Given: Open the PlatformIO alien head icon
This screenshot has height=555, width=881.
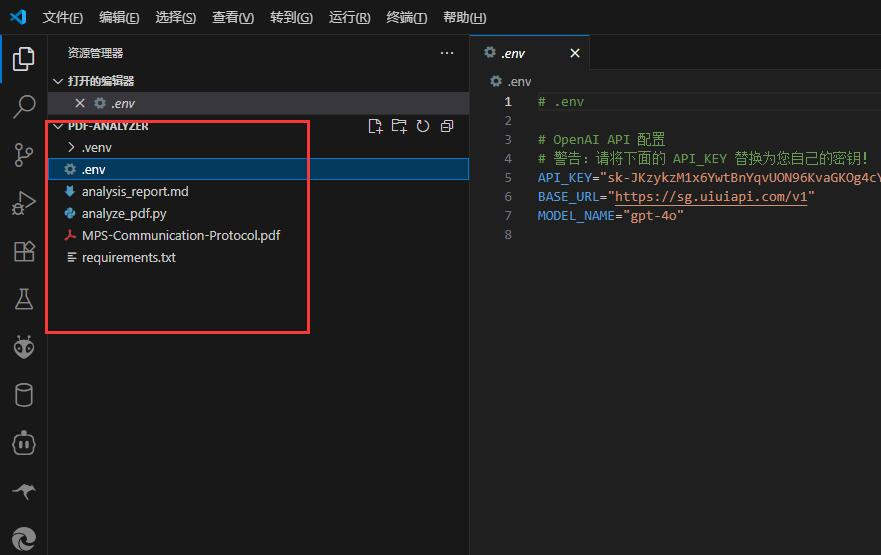Looking at the screenshot, I should 24,347.
